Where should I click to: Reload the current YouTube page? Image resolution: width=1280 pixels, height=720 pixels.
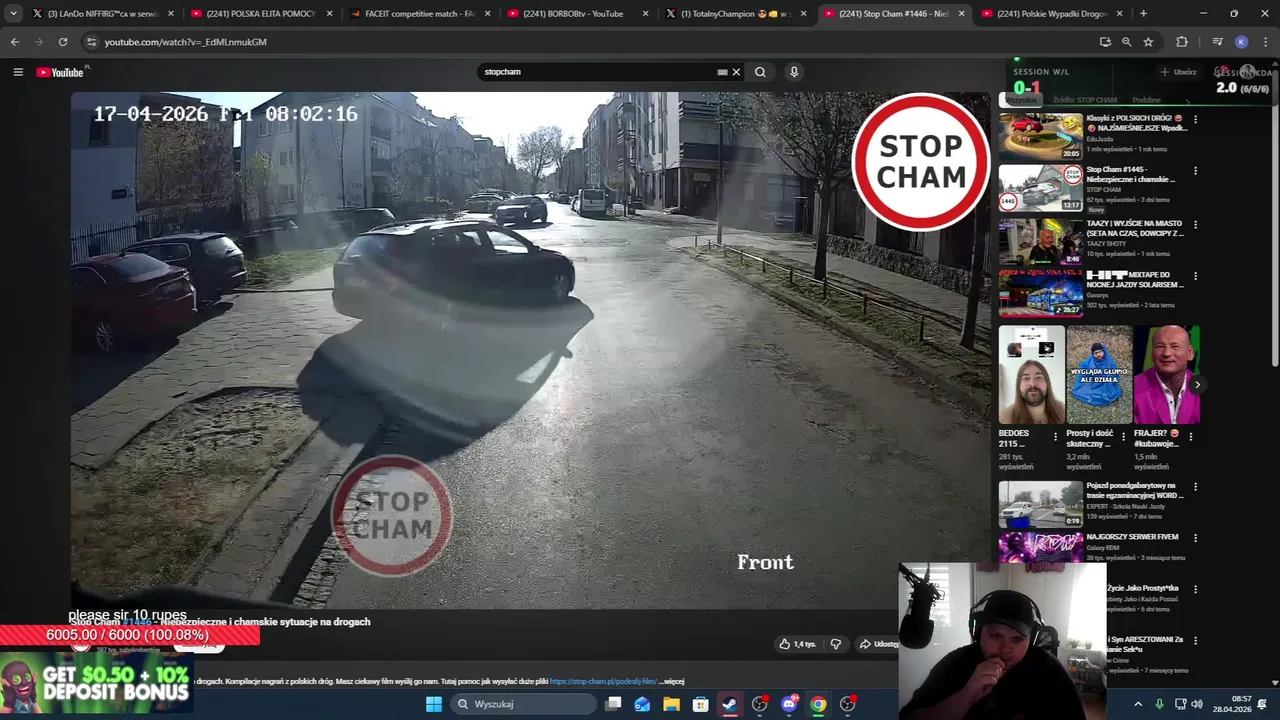pyautogui.click(x=63, y=42)
